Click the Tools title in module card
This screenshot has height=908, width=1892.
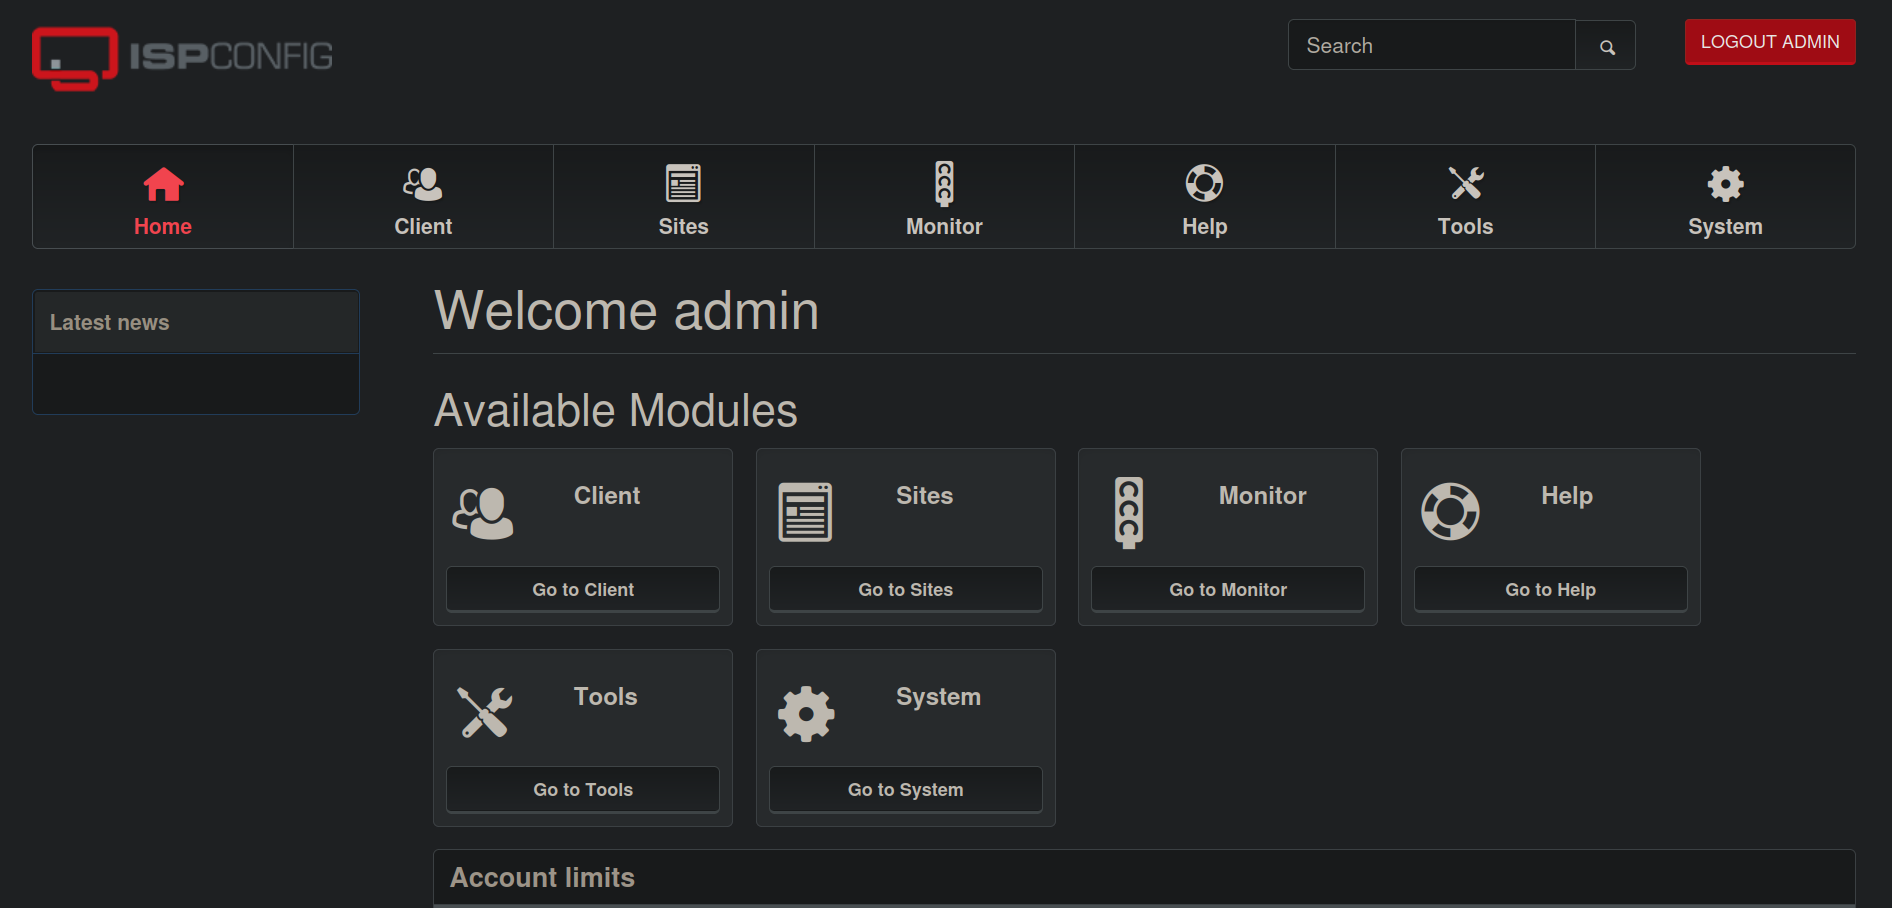pyautogui.click(x=606, y=697)
